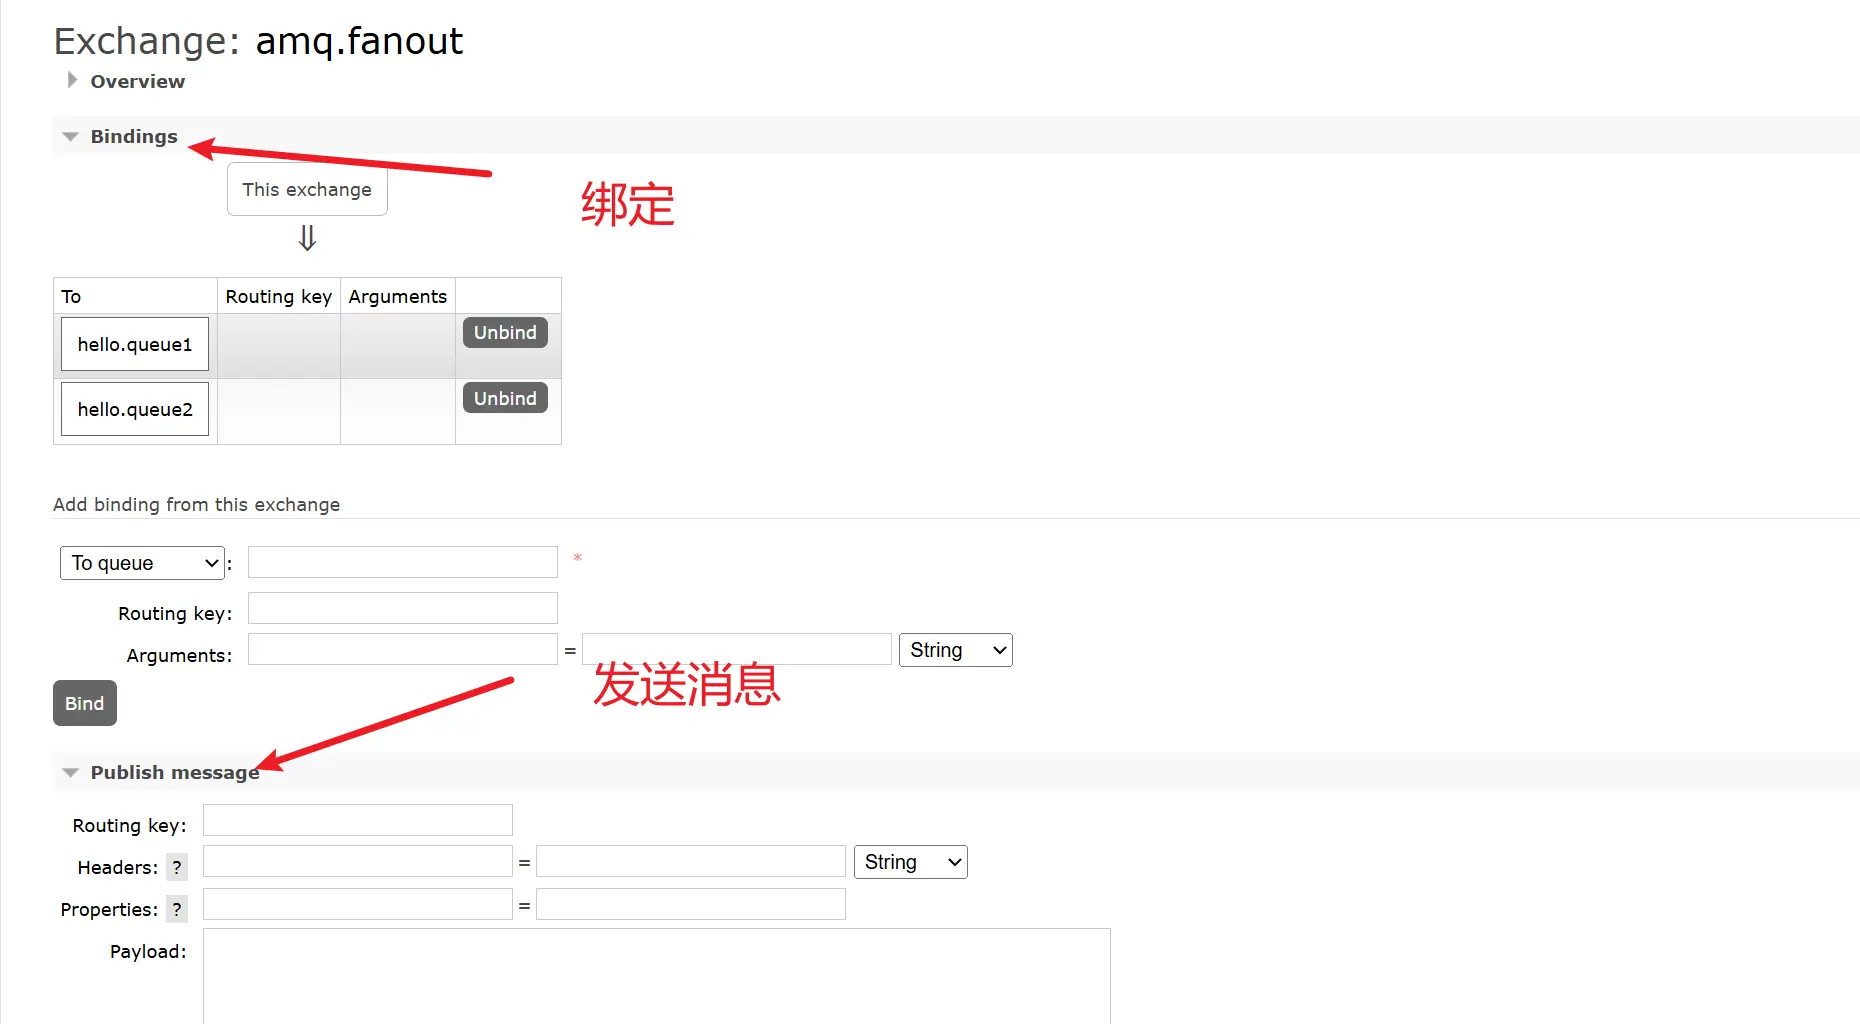Open the binding Arguments String type dropdown

955,651
